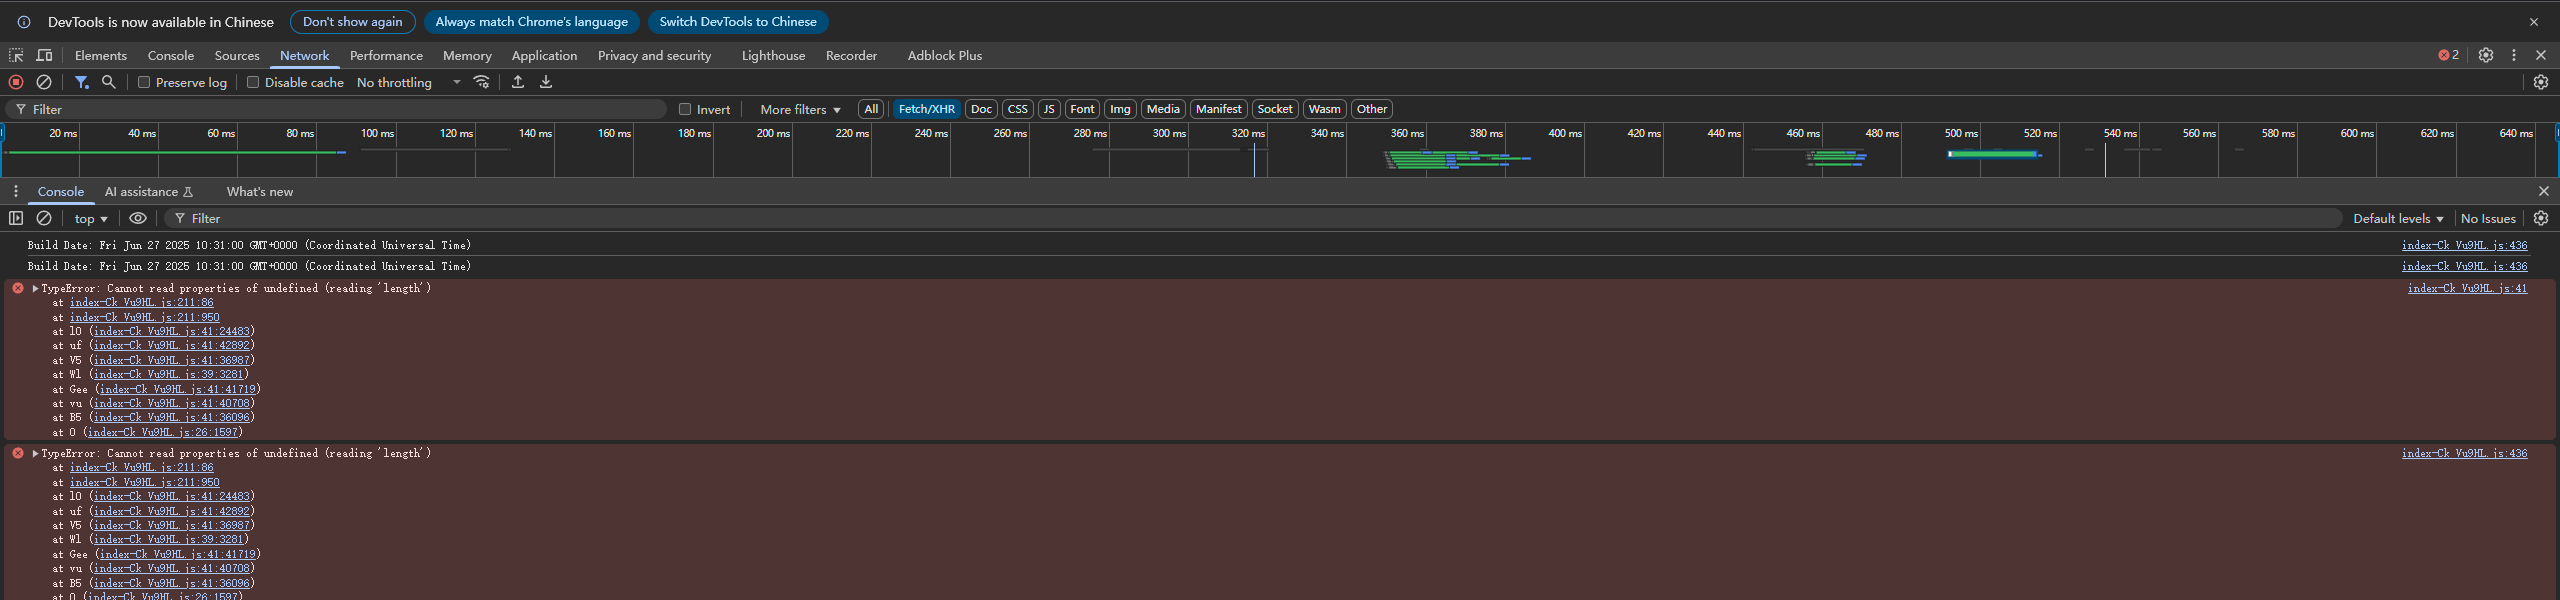The height and width of the screenshot is (600, 2560).
Task: Open the Default levels dropdown
Action: pos(2397,218)
